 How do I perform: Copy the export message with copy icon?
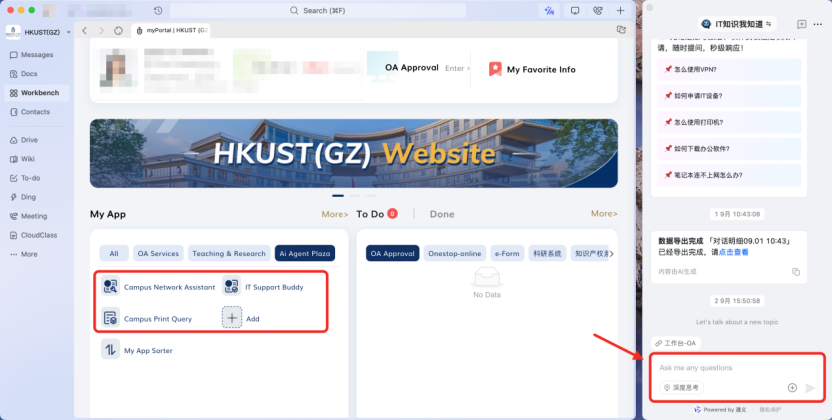(795, 272)
